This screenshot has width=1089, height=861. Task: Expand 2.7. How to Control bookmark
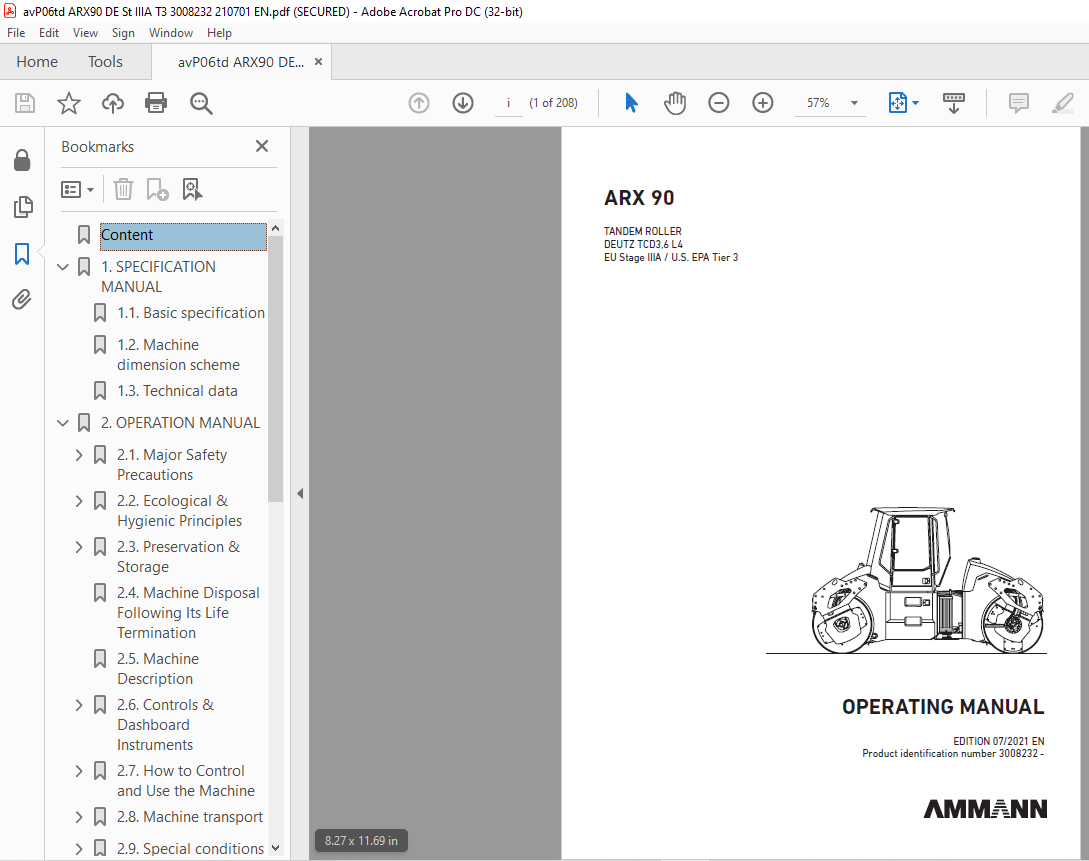click(79, 771)
